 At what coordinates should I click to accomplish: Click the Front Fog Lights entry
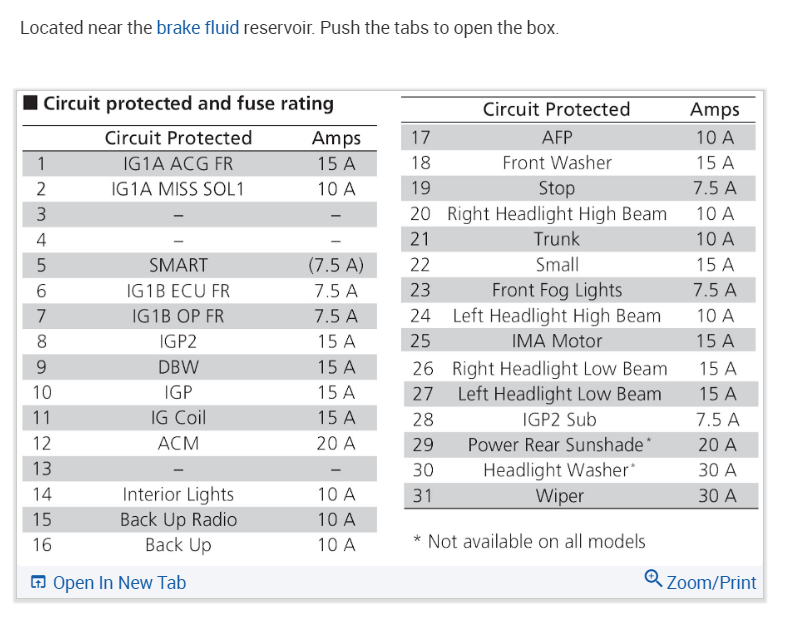(556, 290)
